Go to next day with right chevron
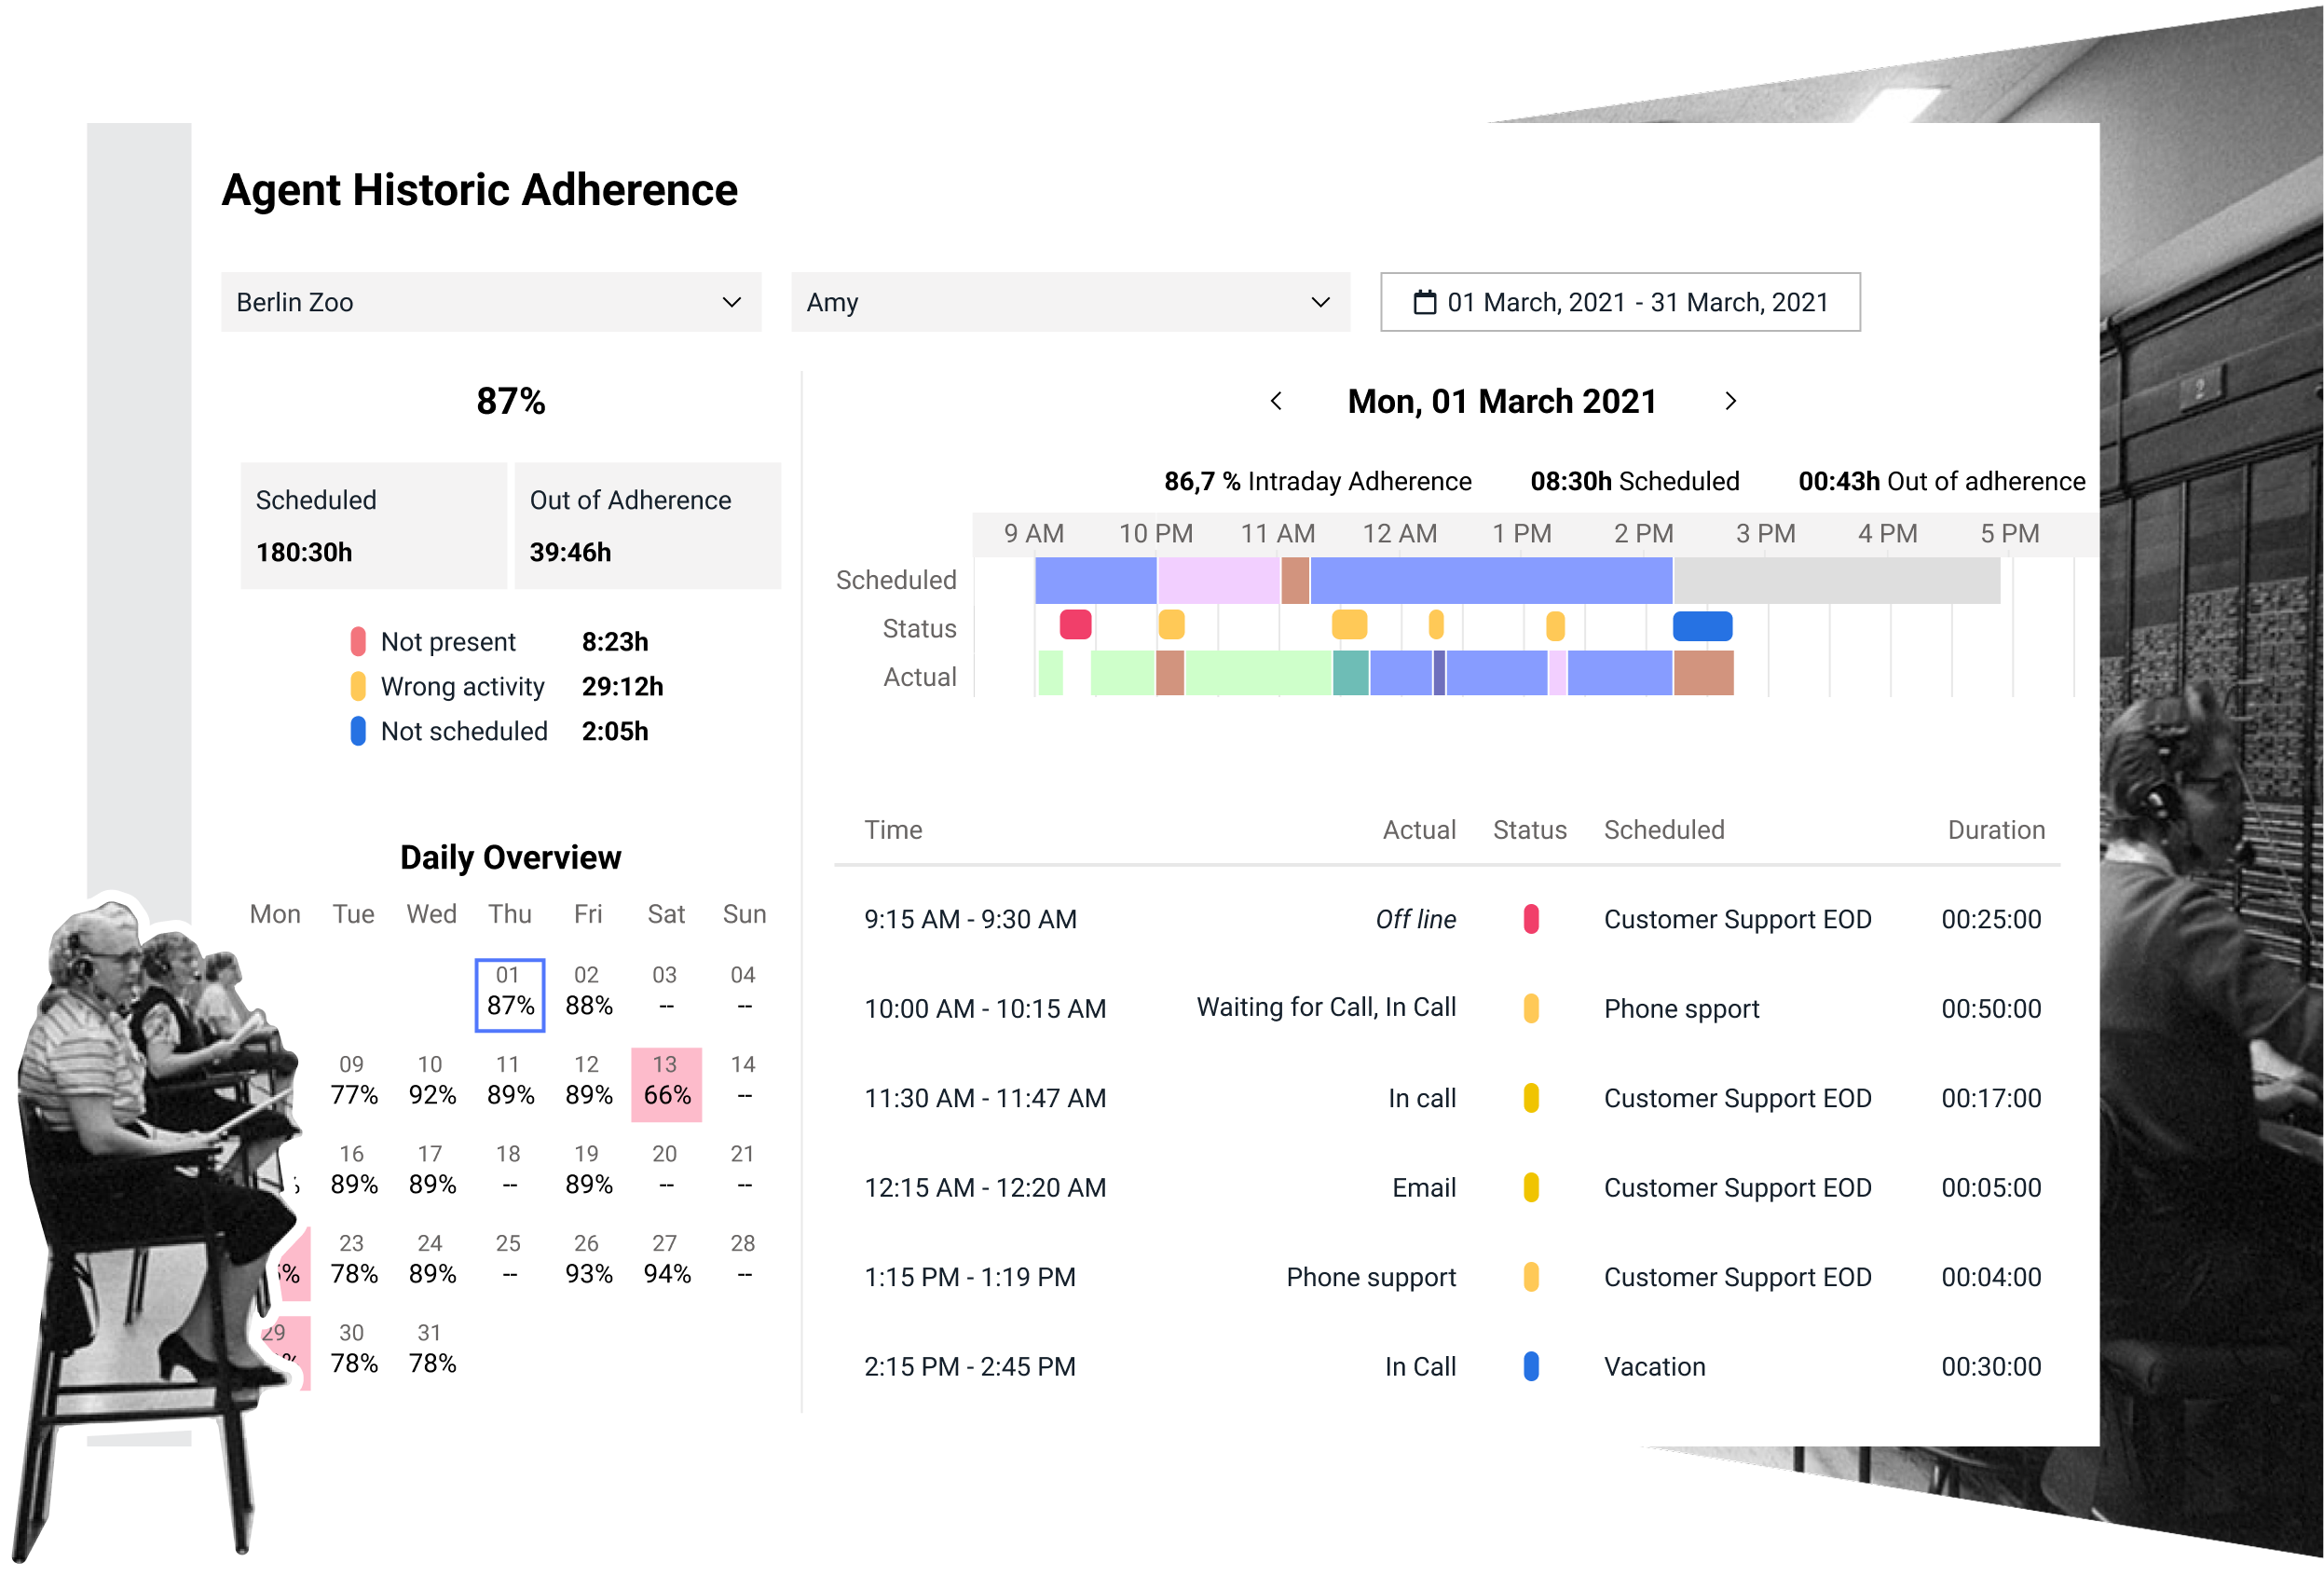Image resolution: width=2324 pixels, height=1576 pixels. (x=1730, y=401)
